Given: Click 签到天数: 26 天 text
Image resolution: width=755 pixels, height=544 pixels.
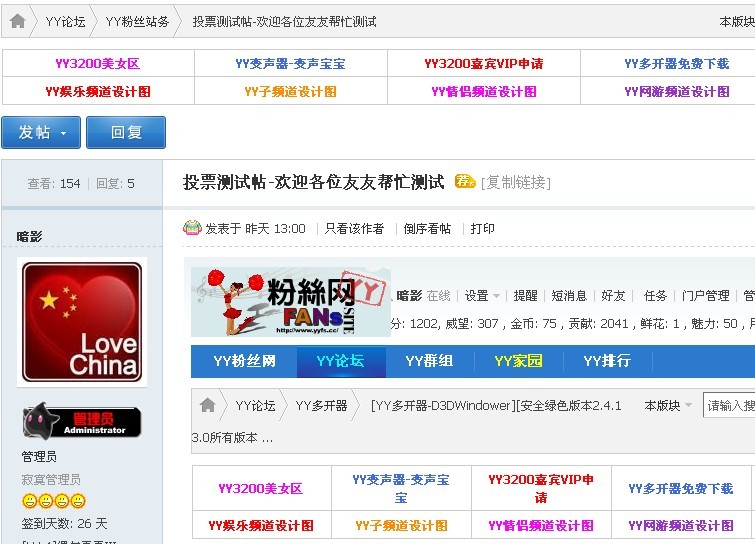Looking at the screenshot, I should coord(65,523).
